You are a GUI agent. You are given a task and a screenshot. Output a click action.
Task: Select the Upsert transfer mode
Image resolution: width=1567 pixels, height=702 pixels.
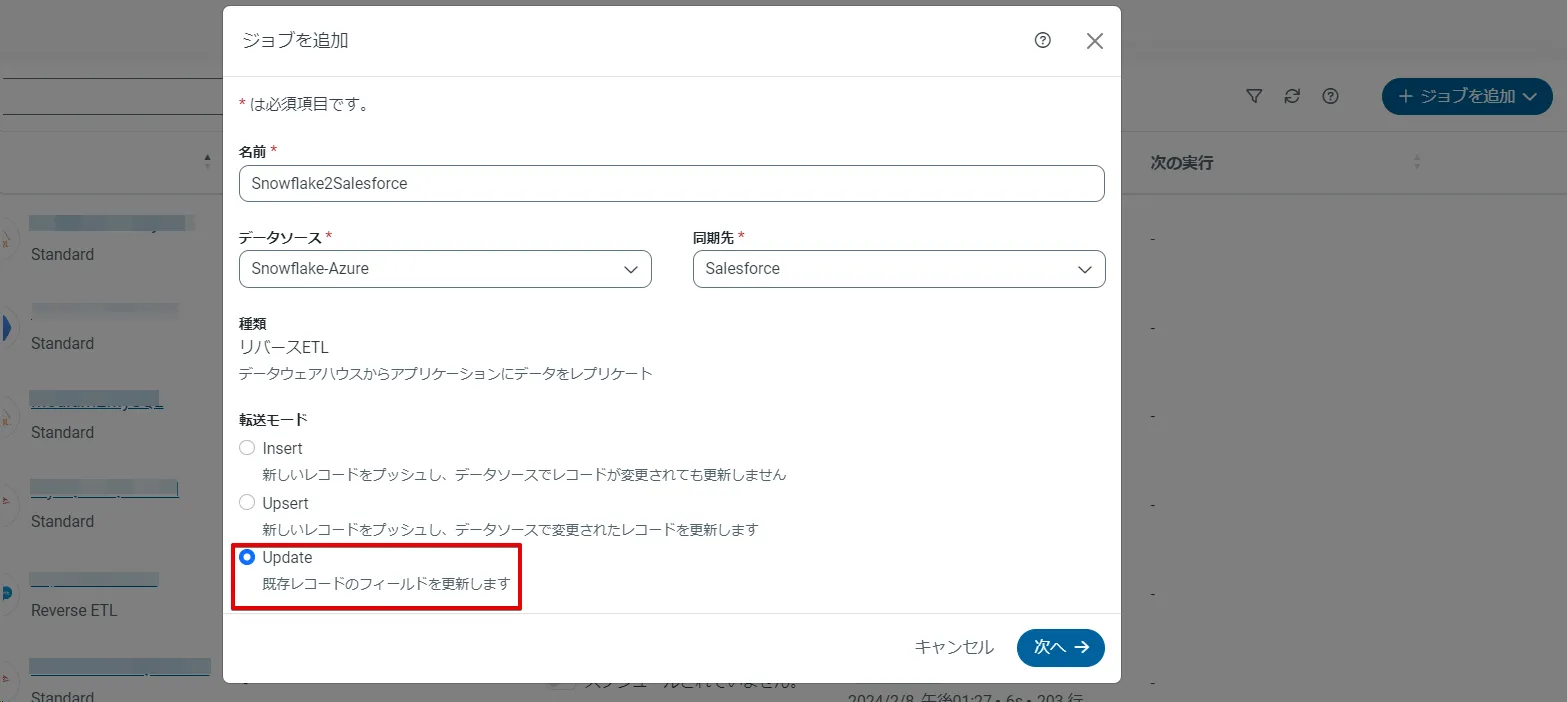(x=246, y=503)
